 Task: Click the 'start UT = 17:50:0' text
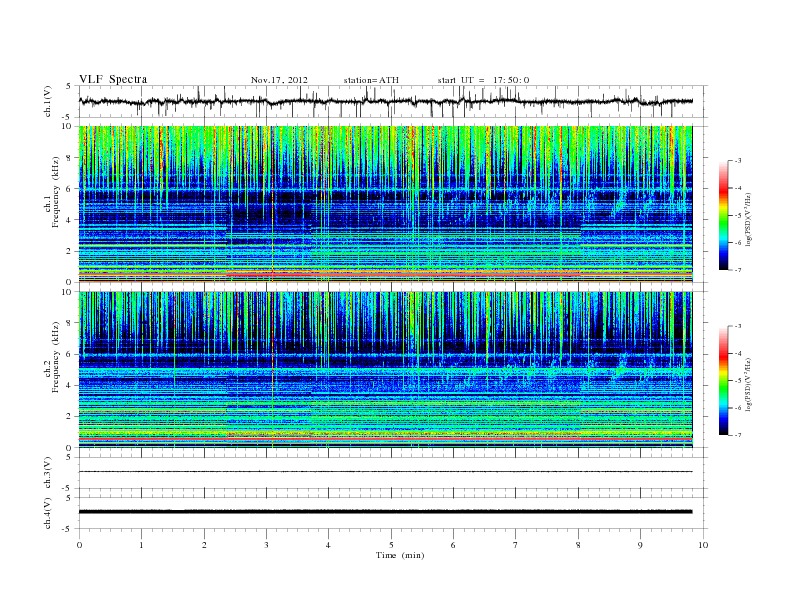(x=483, y=80)
